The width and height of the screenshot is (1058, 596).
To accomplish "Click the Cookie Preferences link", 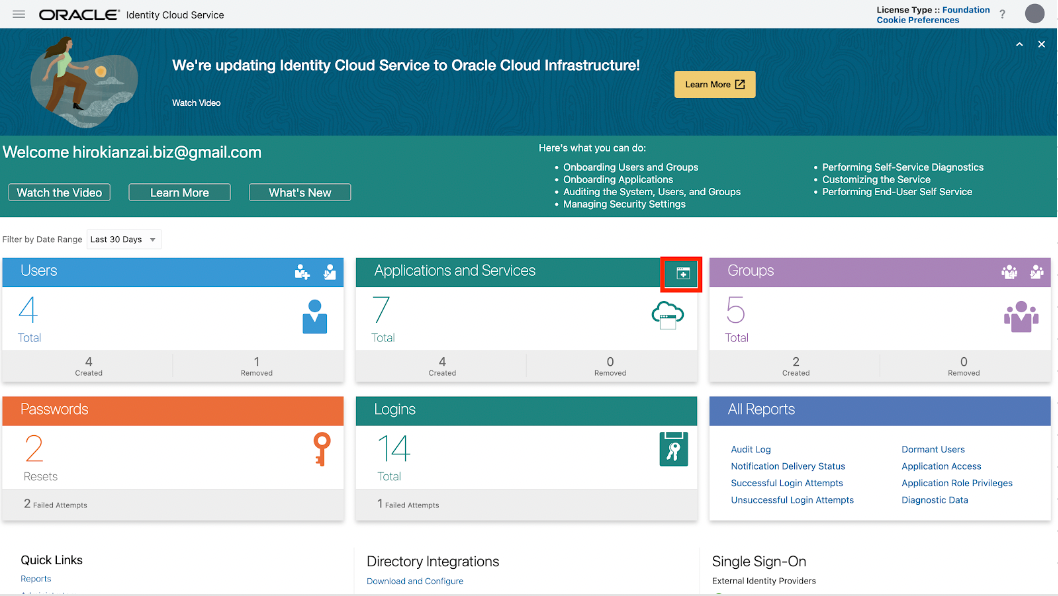I will (x=917, y=20).
